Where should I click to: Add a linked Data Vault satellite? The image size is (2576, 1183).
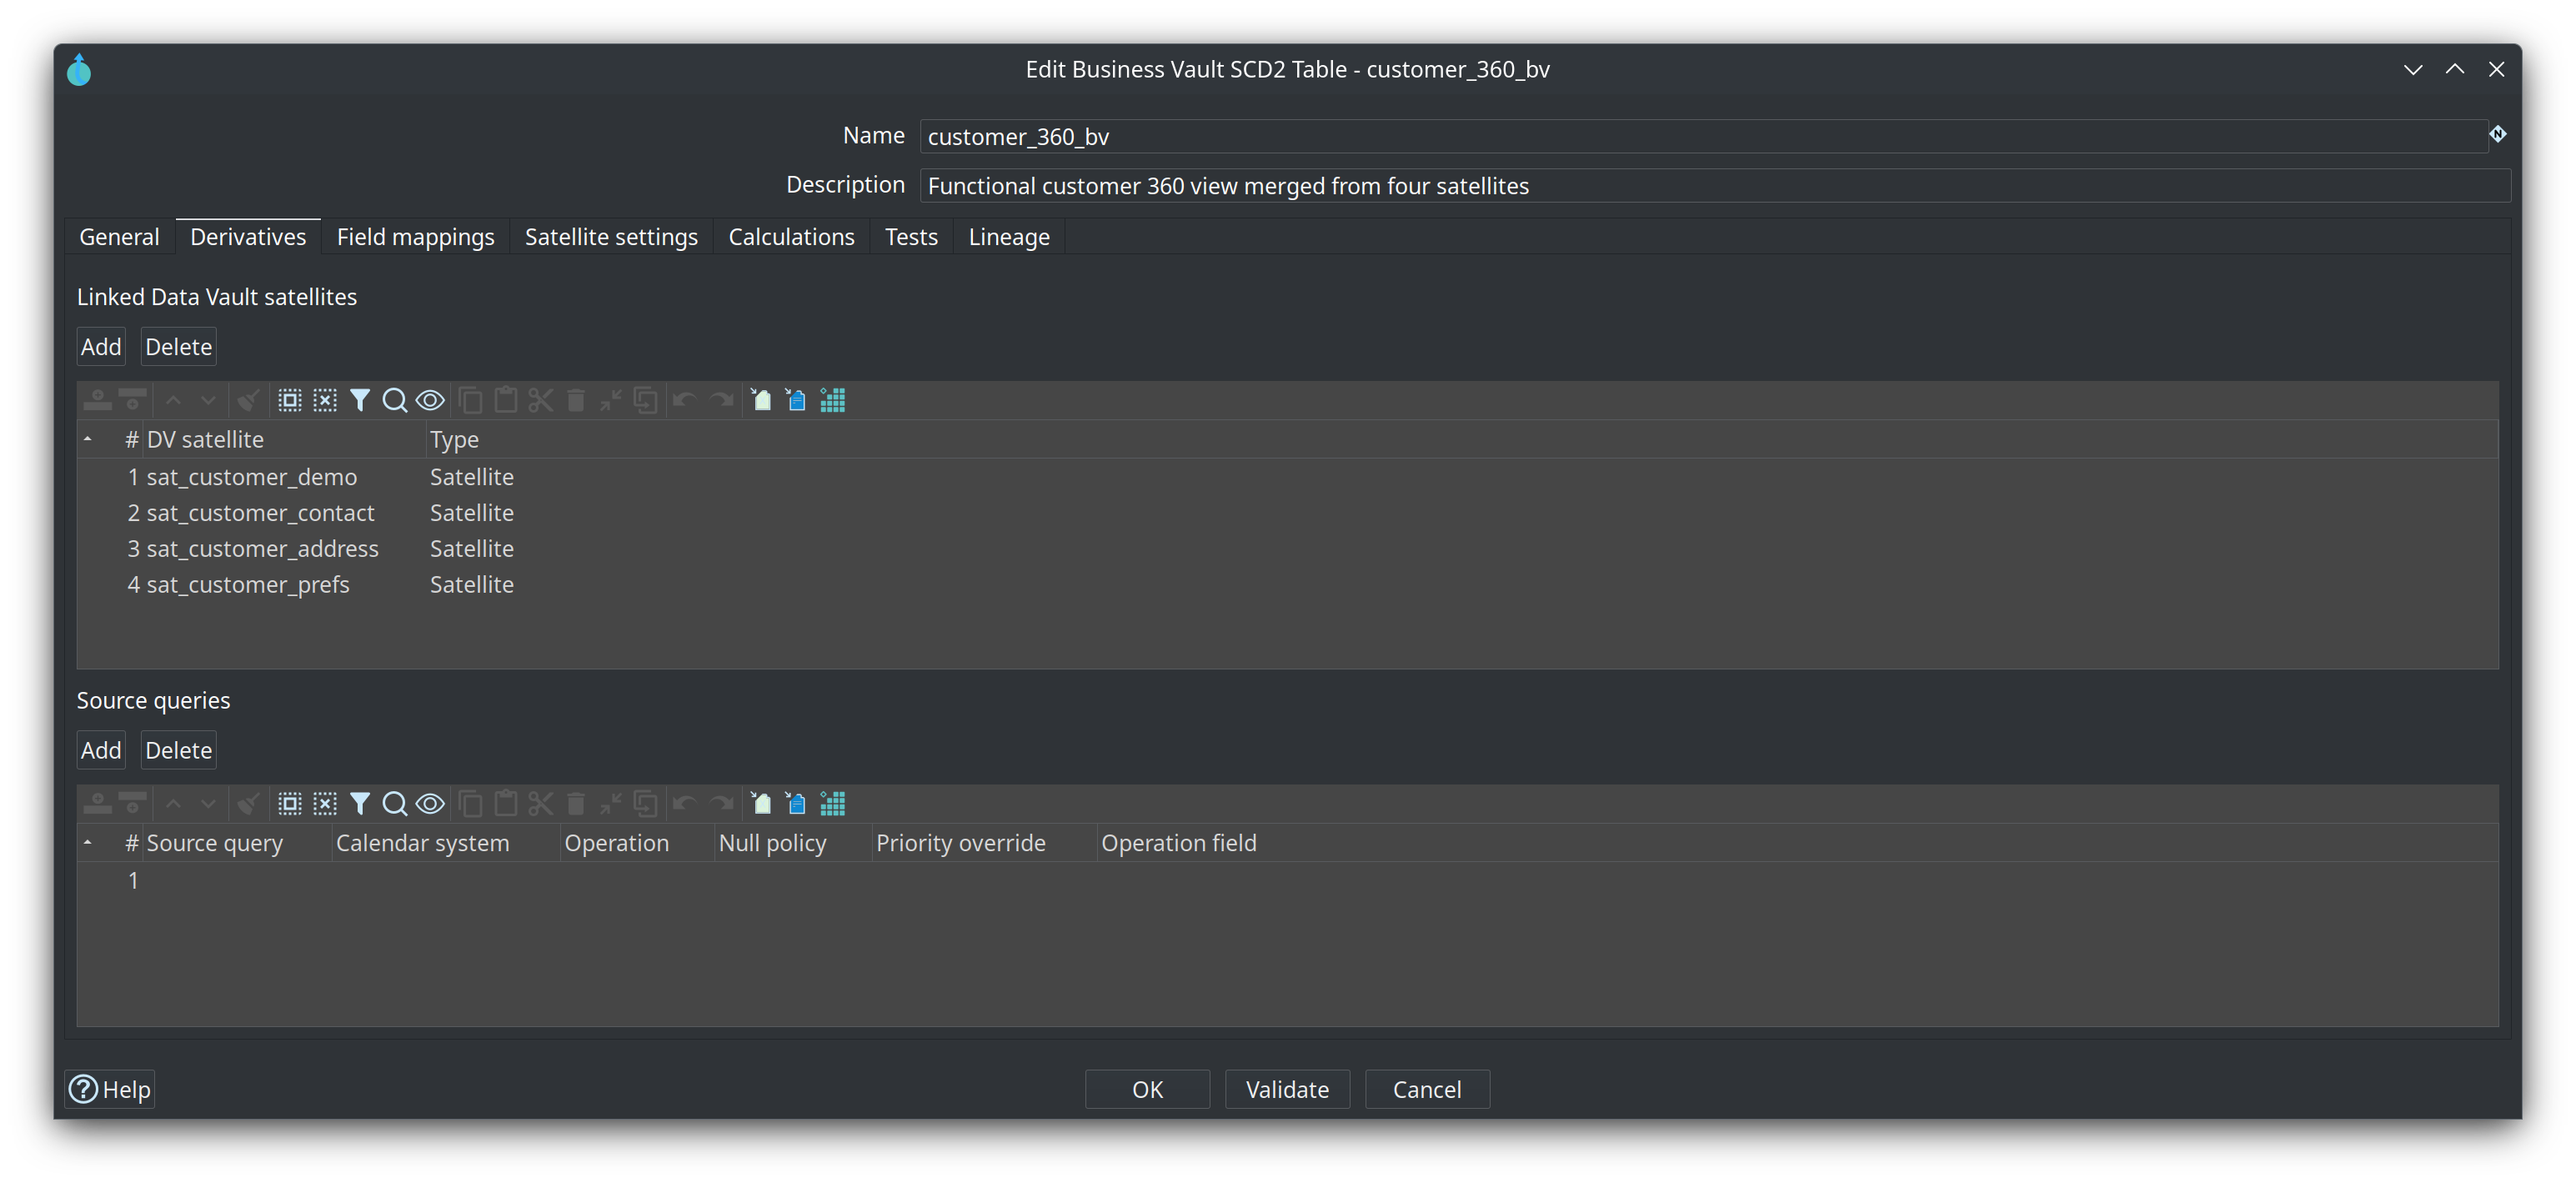(x=101, y=347)
